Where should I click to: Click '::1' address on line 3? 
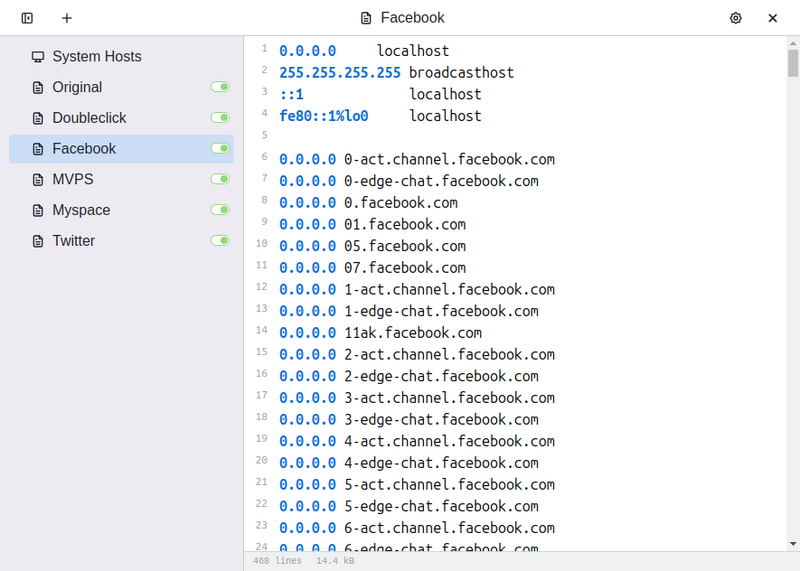click(291, 94)
